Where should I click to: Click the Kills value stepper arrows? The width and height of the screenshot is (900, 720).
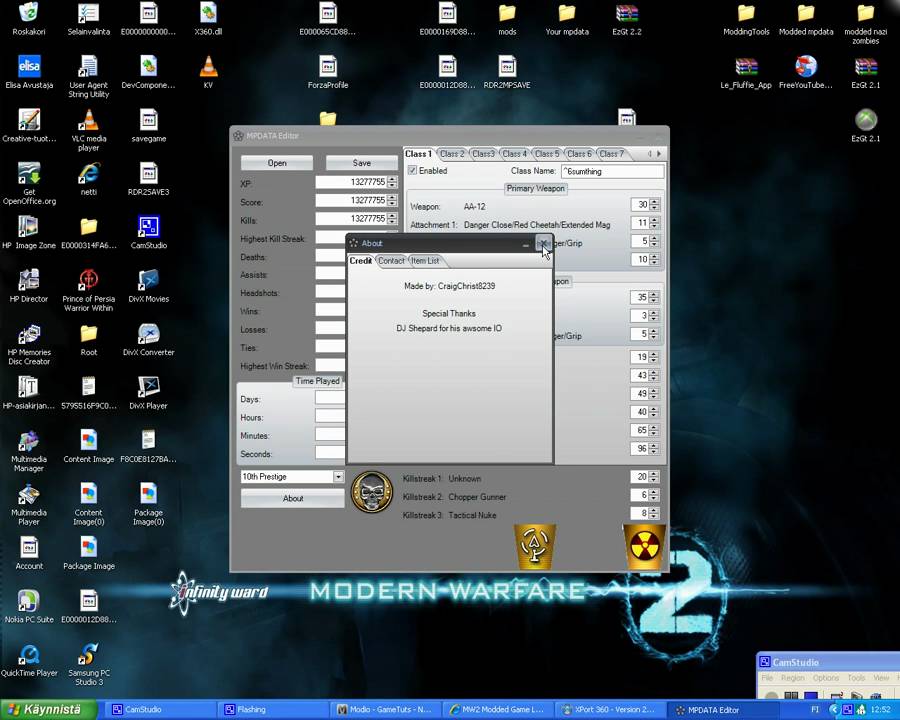(x=392, y=219)
